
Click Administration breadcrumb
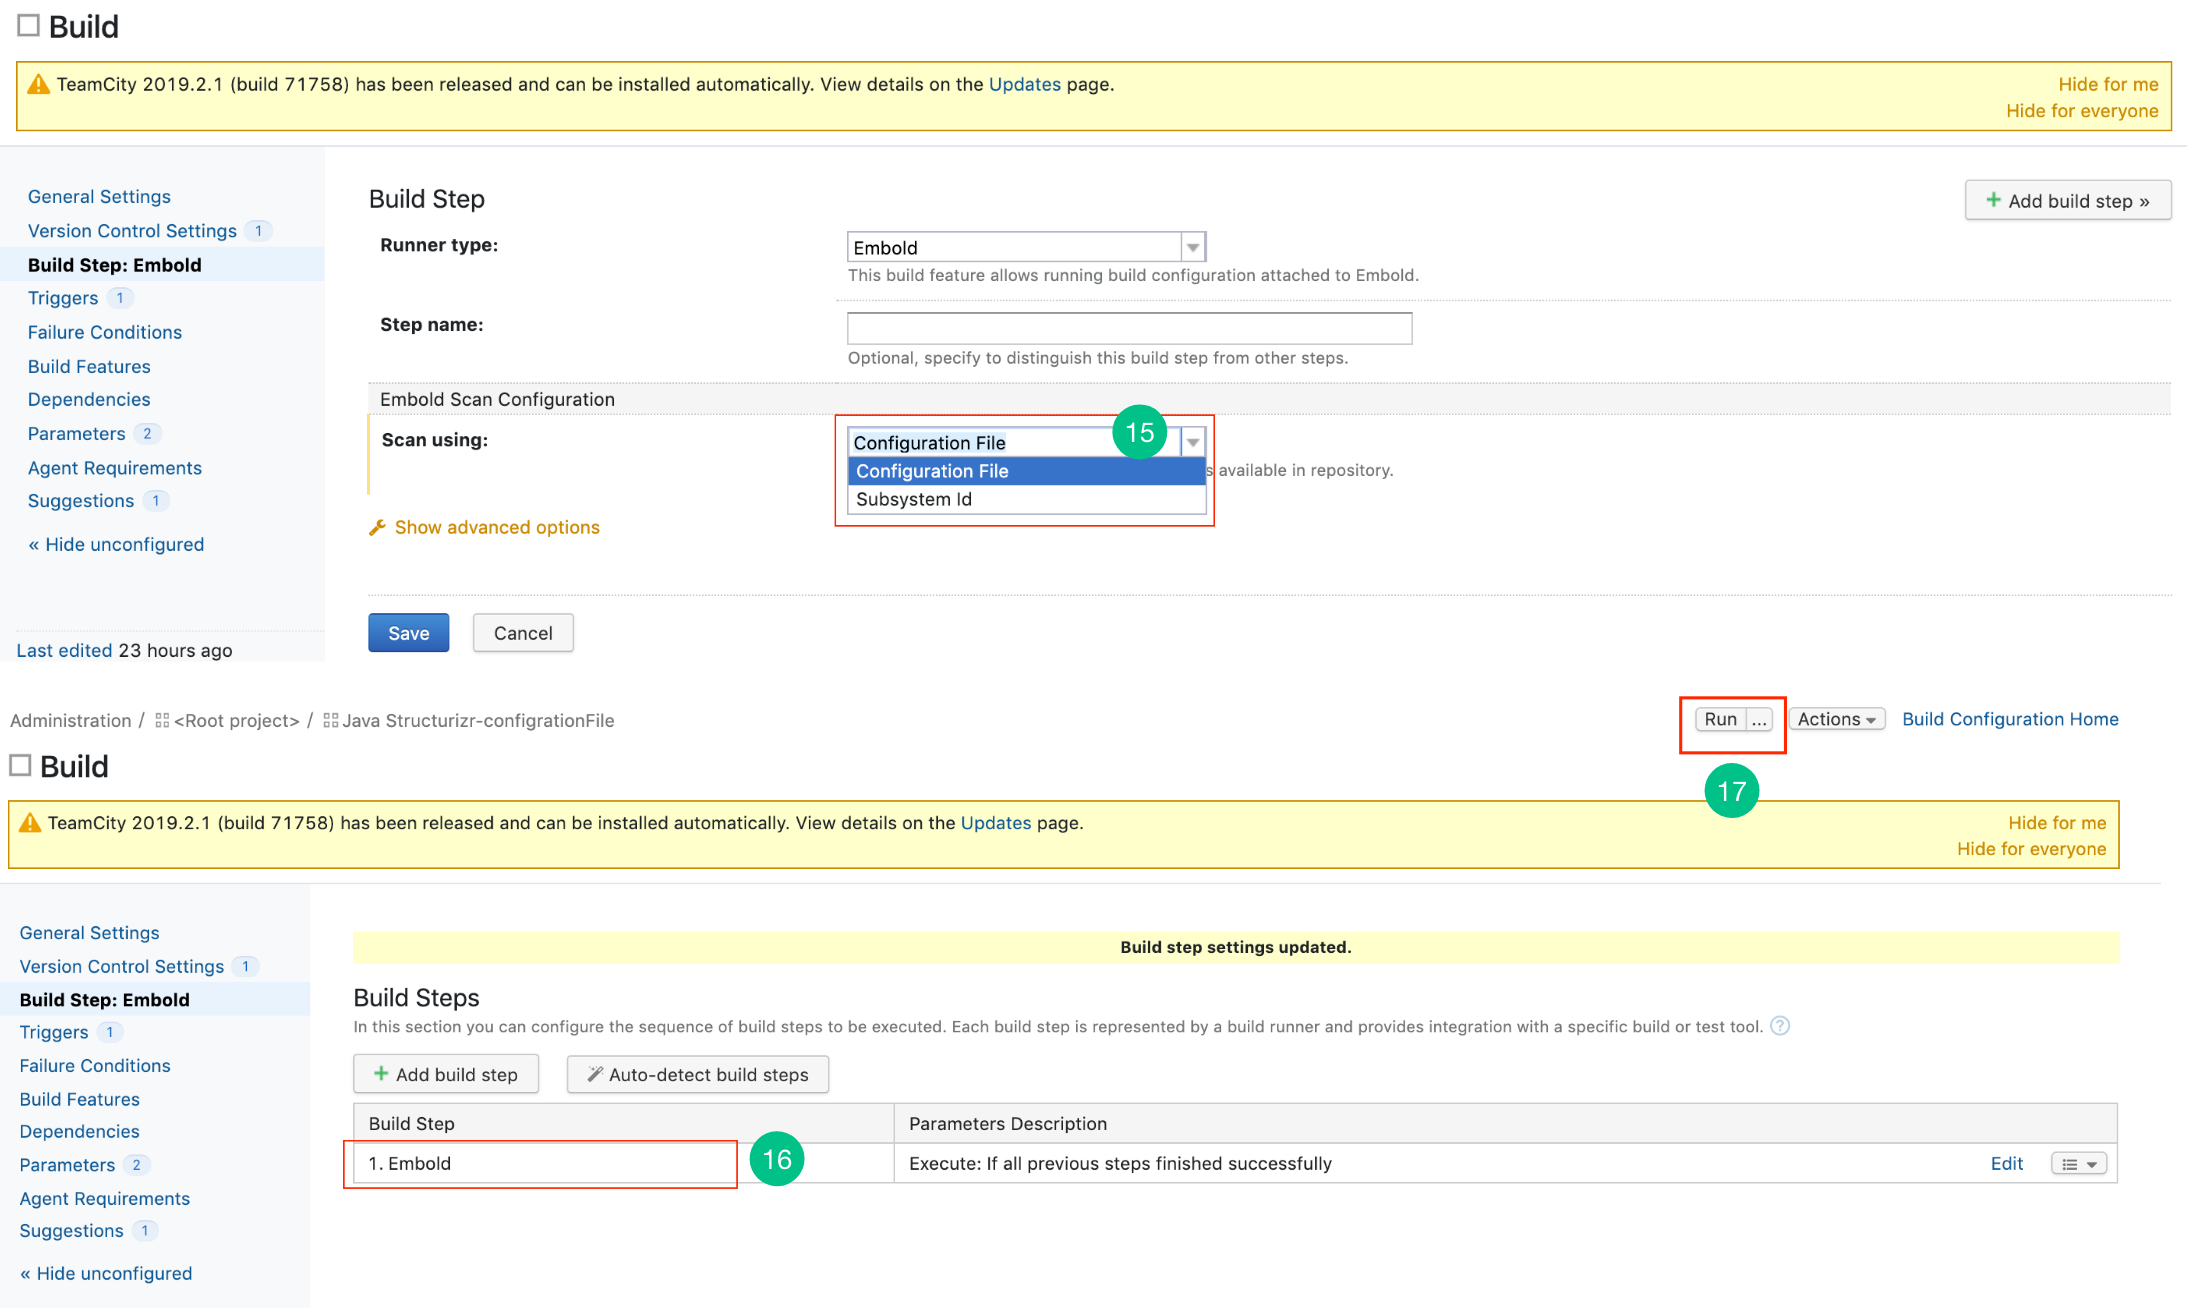pos(70,720)
